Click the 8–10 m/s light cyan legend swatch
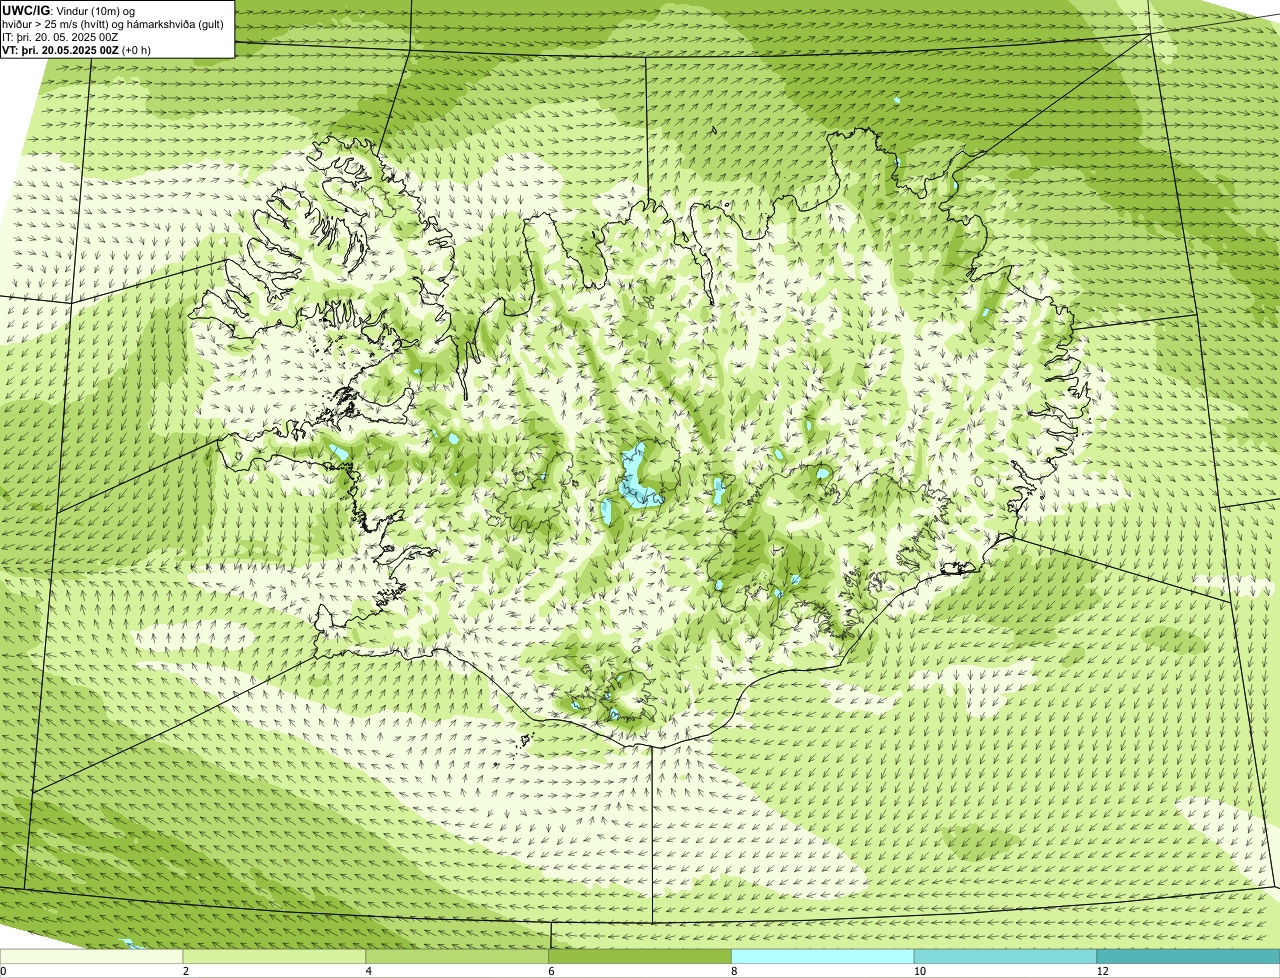Screen dimensions: 1280x978 823,956
